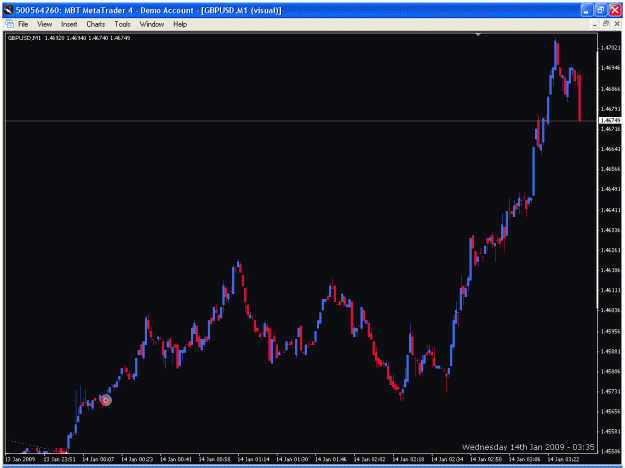The height and width of the screenshot is (468, 625).
Task: Click time axis label '14 Jan 00:07'
Action: click(98, 459)
